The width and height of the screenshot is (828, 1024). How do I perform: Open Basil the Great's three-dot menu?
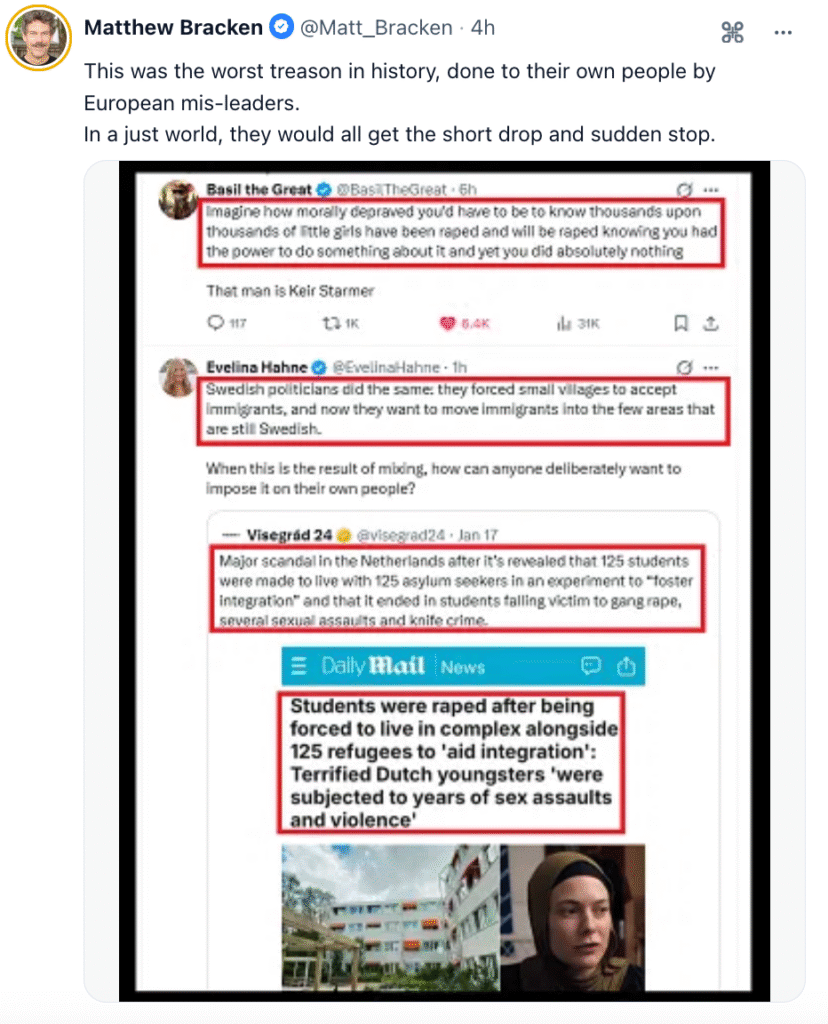710,190
